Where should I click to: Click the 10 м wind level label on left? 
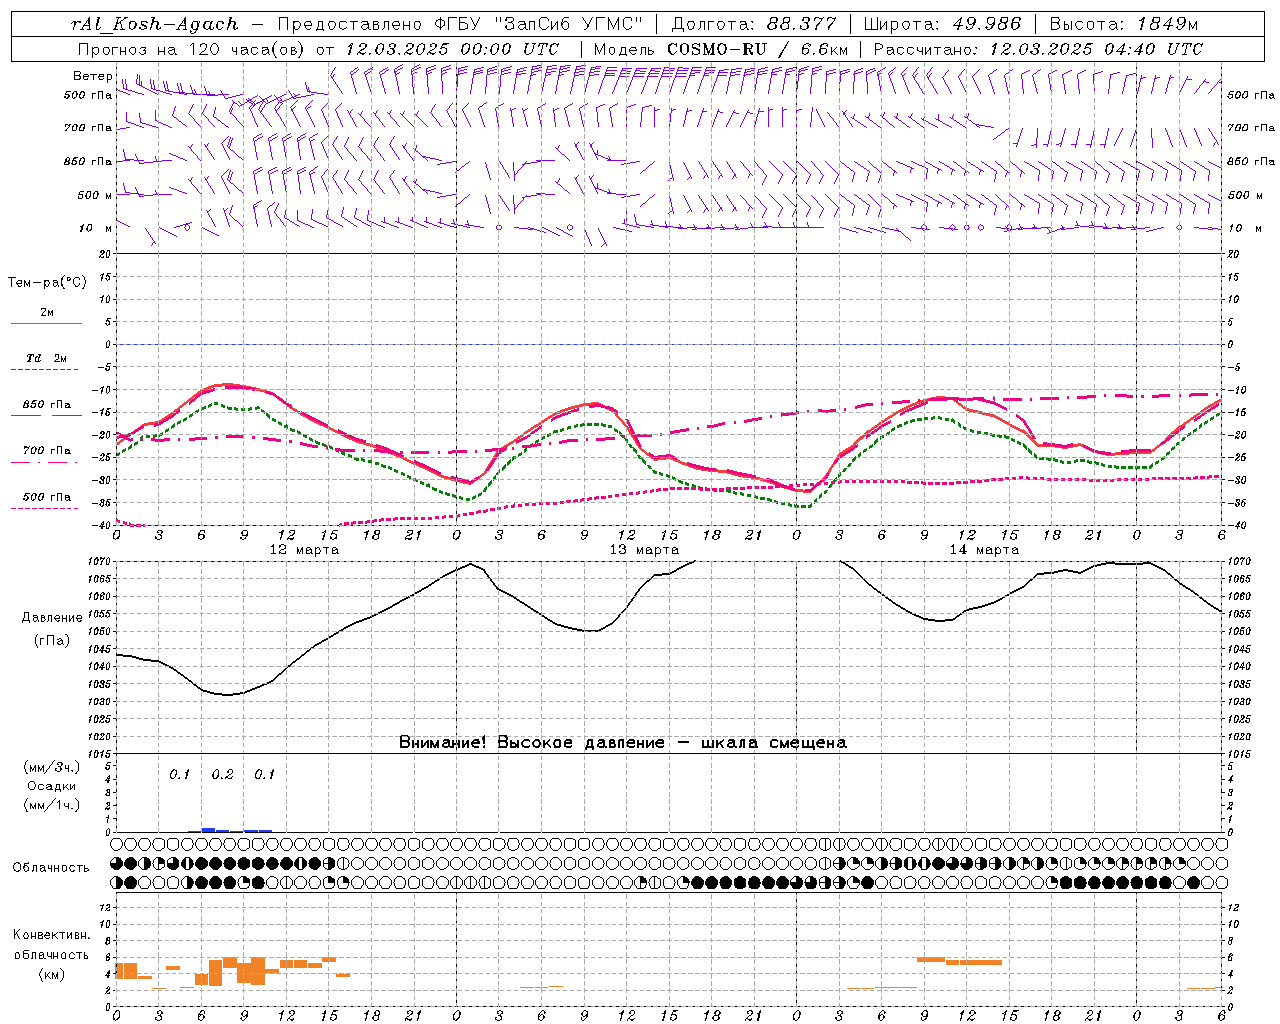coord(96,228)
